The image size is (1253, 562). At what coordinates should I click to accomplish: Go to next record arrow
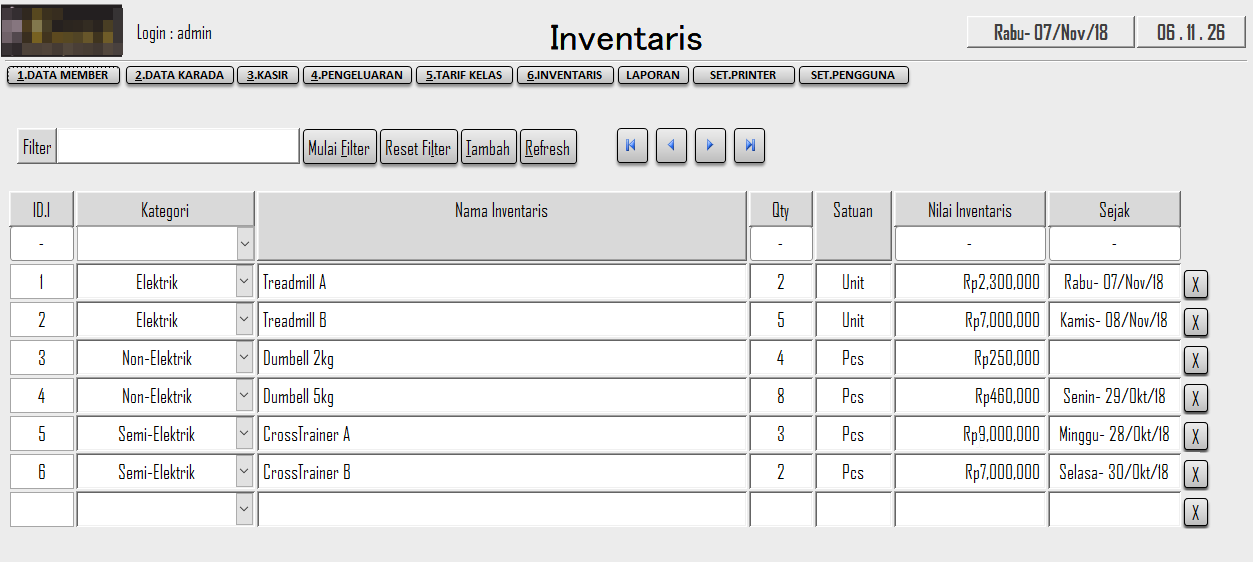710,146
